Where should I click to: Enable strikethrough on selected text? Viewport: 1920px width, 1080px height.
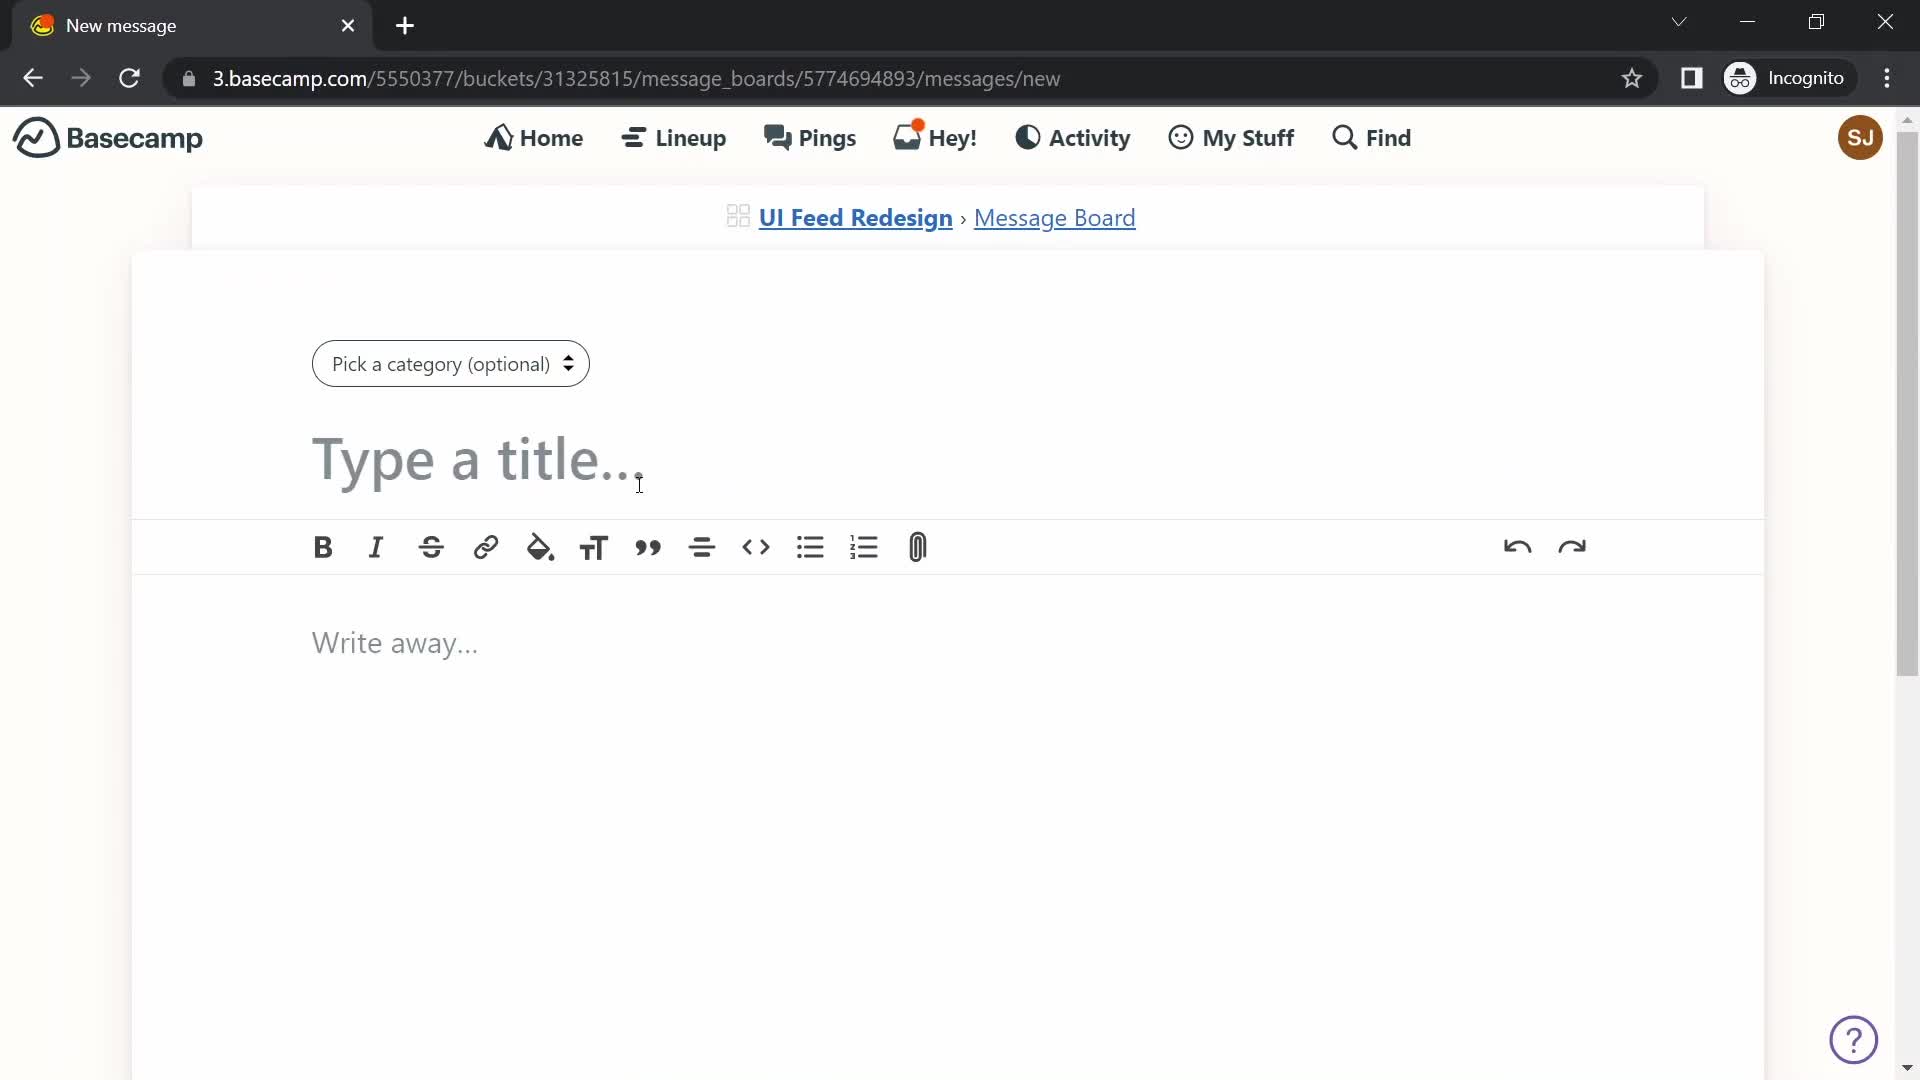(431, 547)
